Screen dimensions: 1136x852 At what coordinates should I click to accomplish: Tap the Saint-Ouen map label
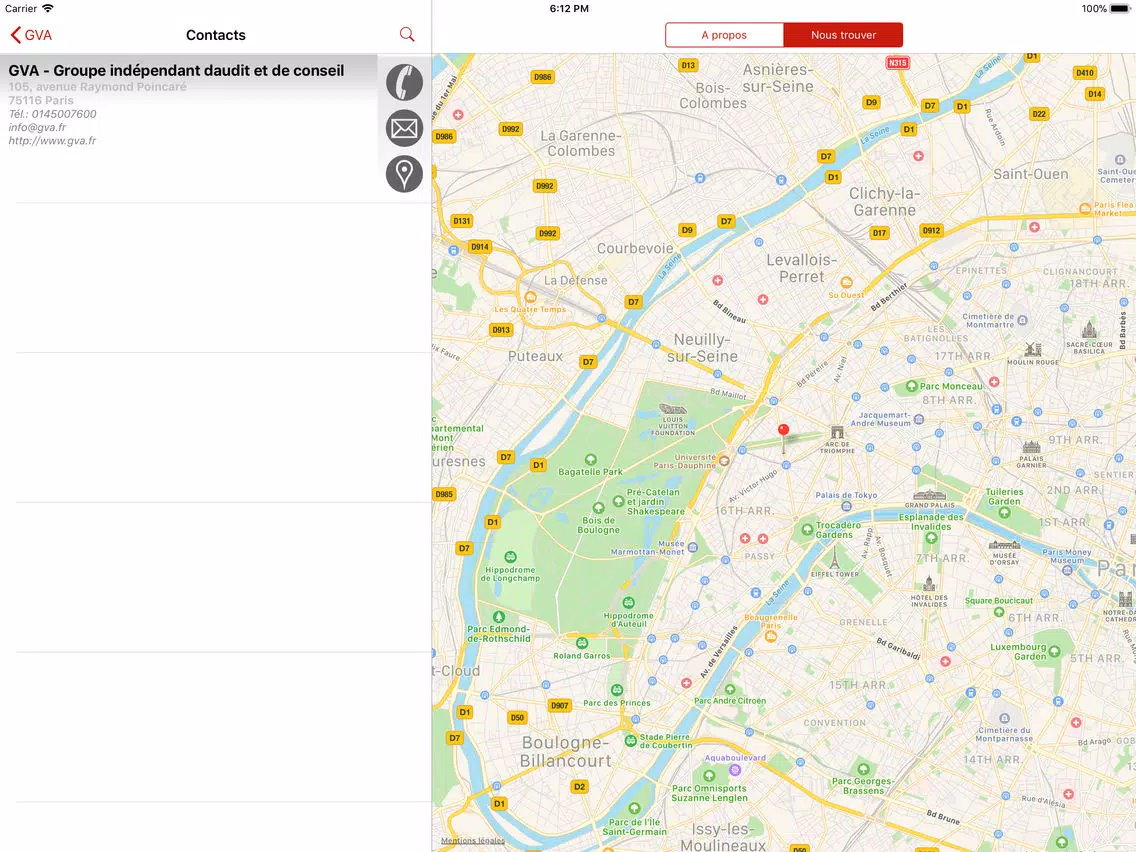coord(1030,174)
